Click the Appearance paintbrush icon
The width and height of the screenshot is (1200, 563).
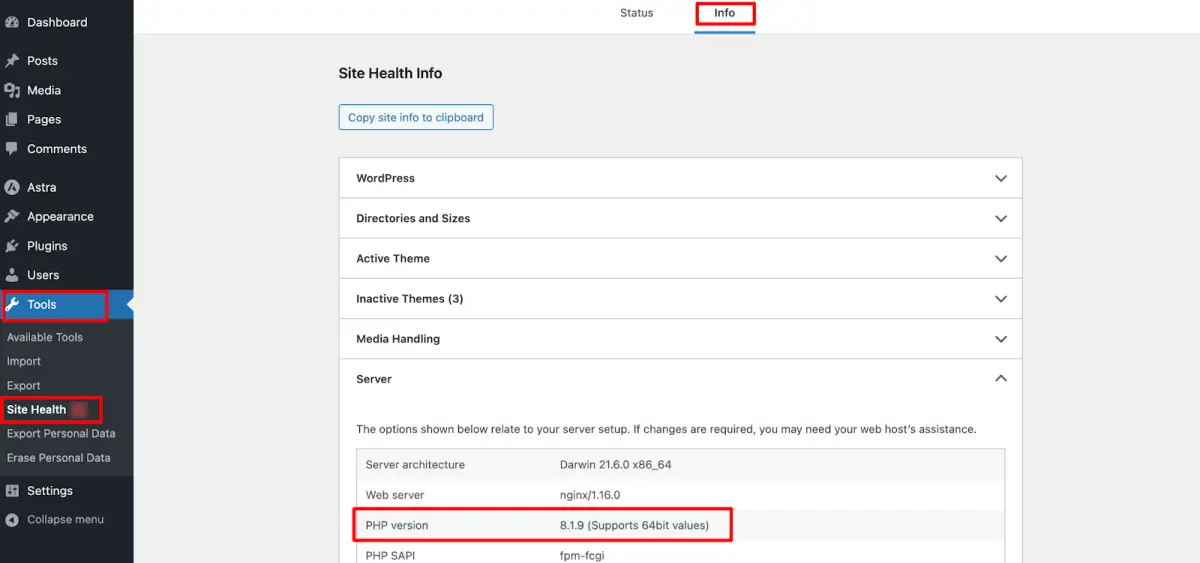point(12,216)
